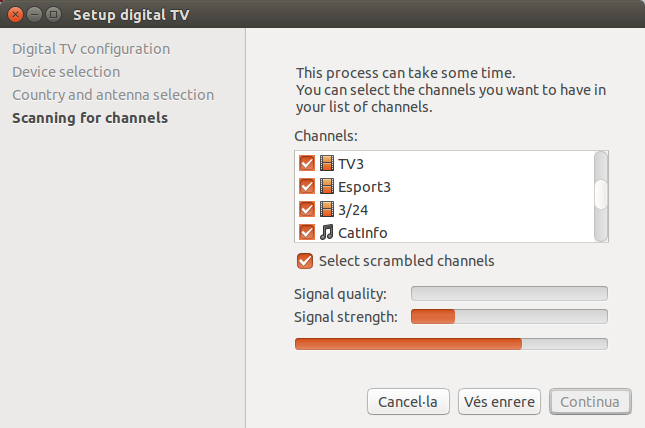Click the CatInfo radio music note icon
This screenshot has height=428, width=645.
coord(327,232)
